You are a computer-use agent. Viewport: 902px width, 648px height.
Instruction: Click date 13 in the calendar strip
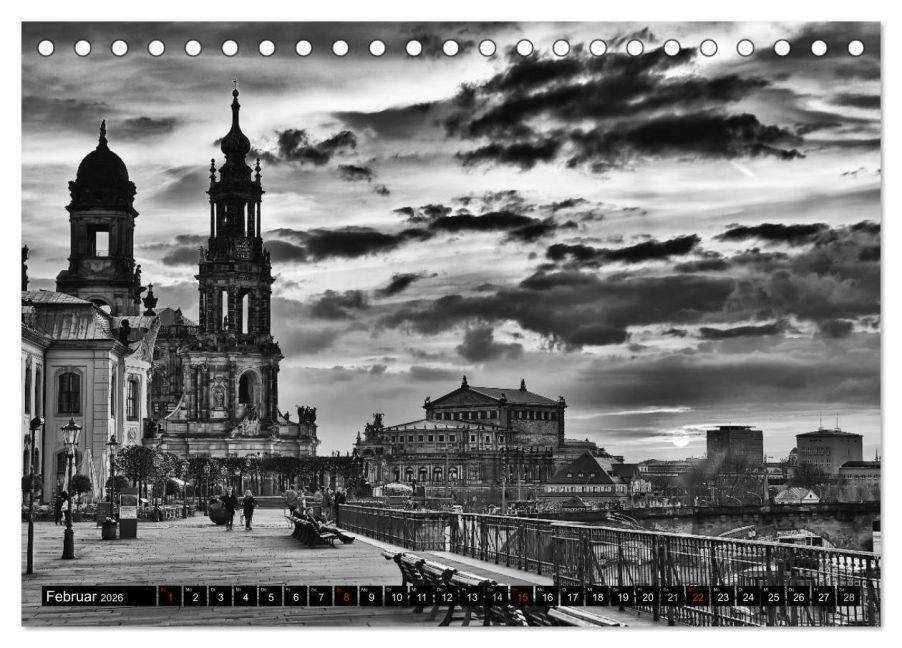[472, 596]
